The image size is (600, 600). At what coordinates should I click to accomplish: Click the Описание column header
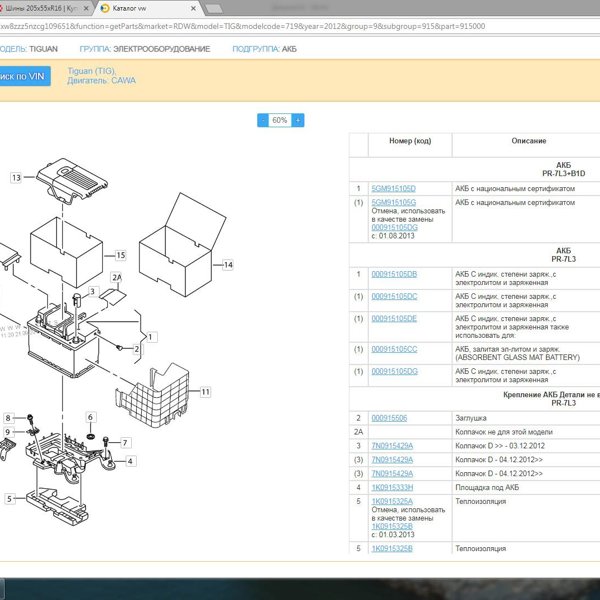coord(528,141)
